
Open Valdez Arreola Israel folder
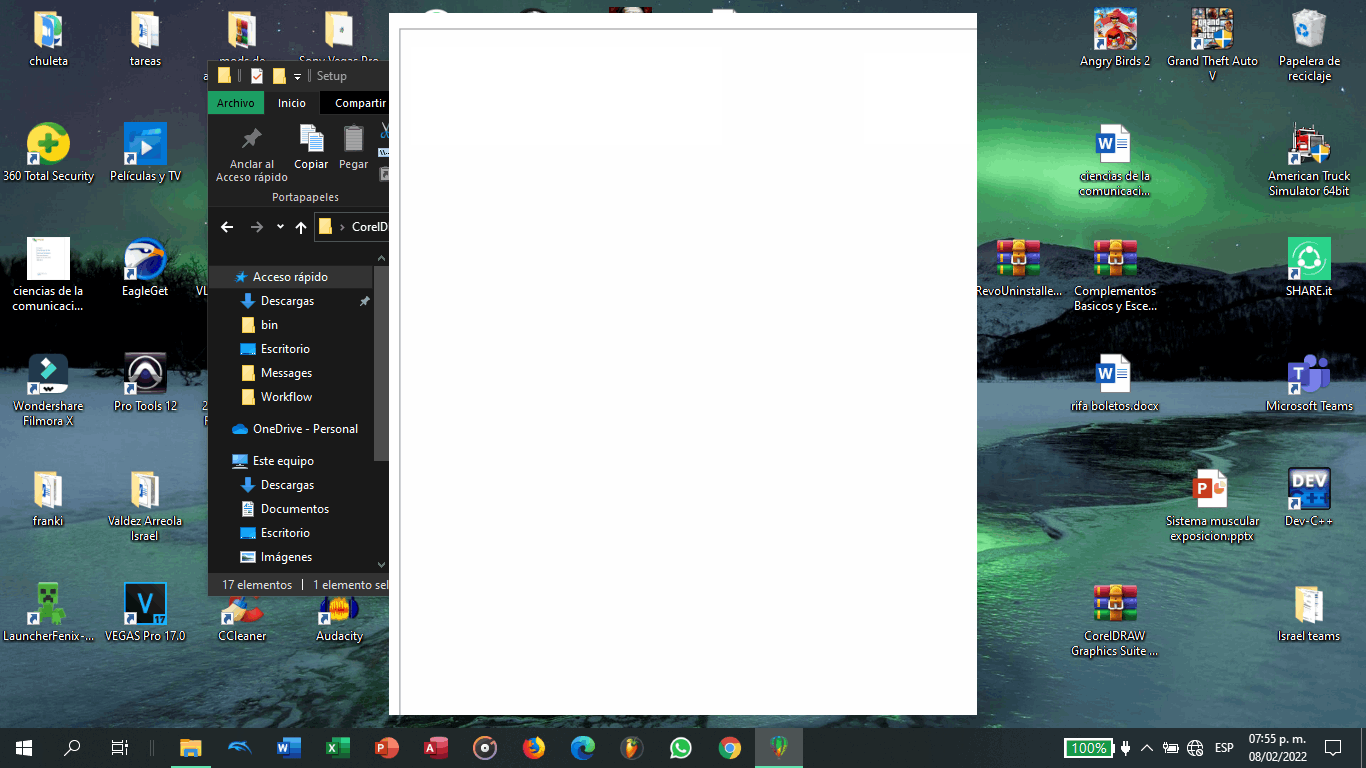(145, 505)
